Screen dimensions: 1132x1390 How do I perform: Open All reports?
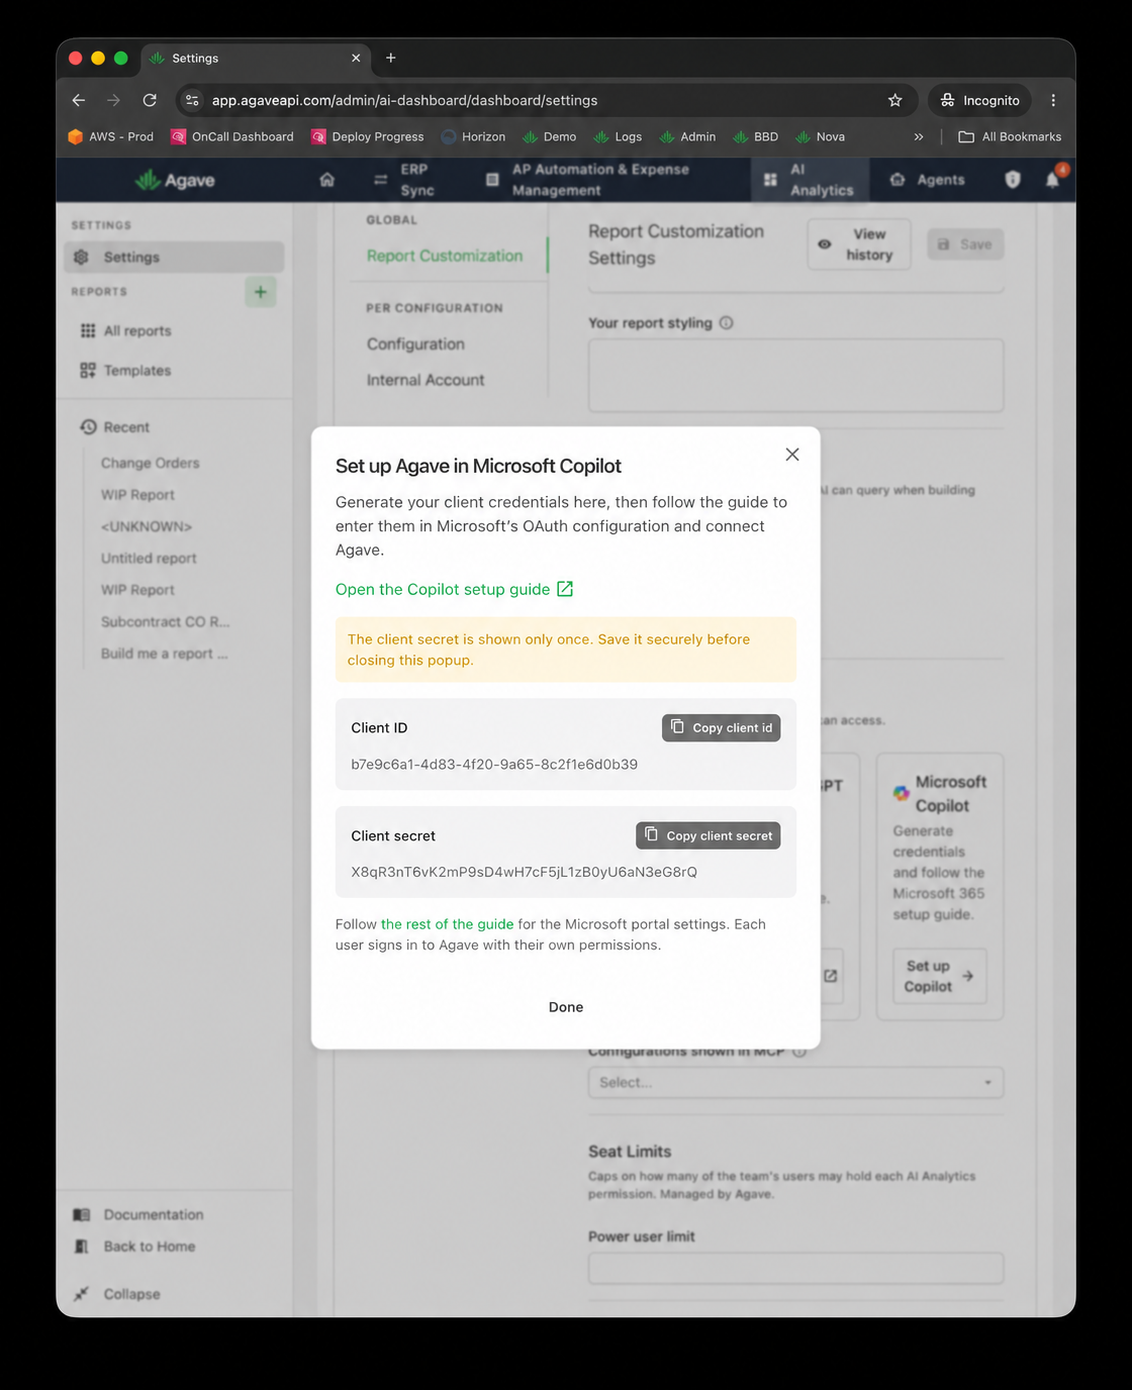pos(125,331)
